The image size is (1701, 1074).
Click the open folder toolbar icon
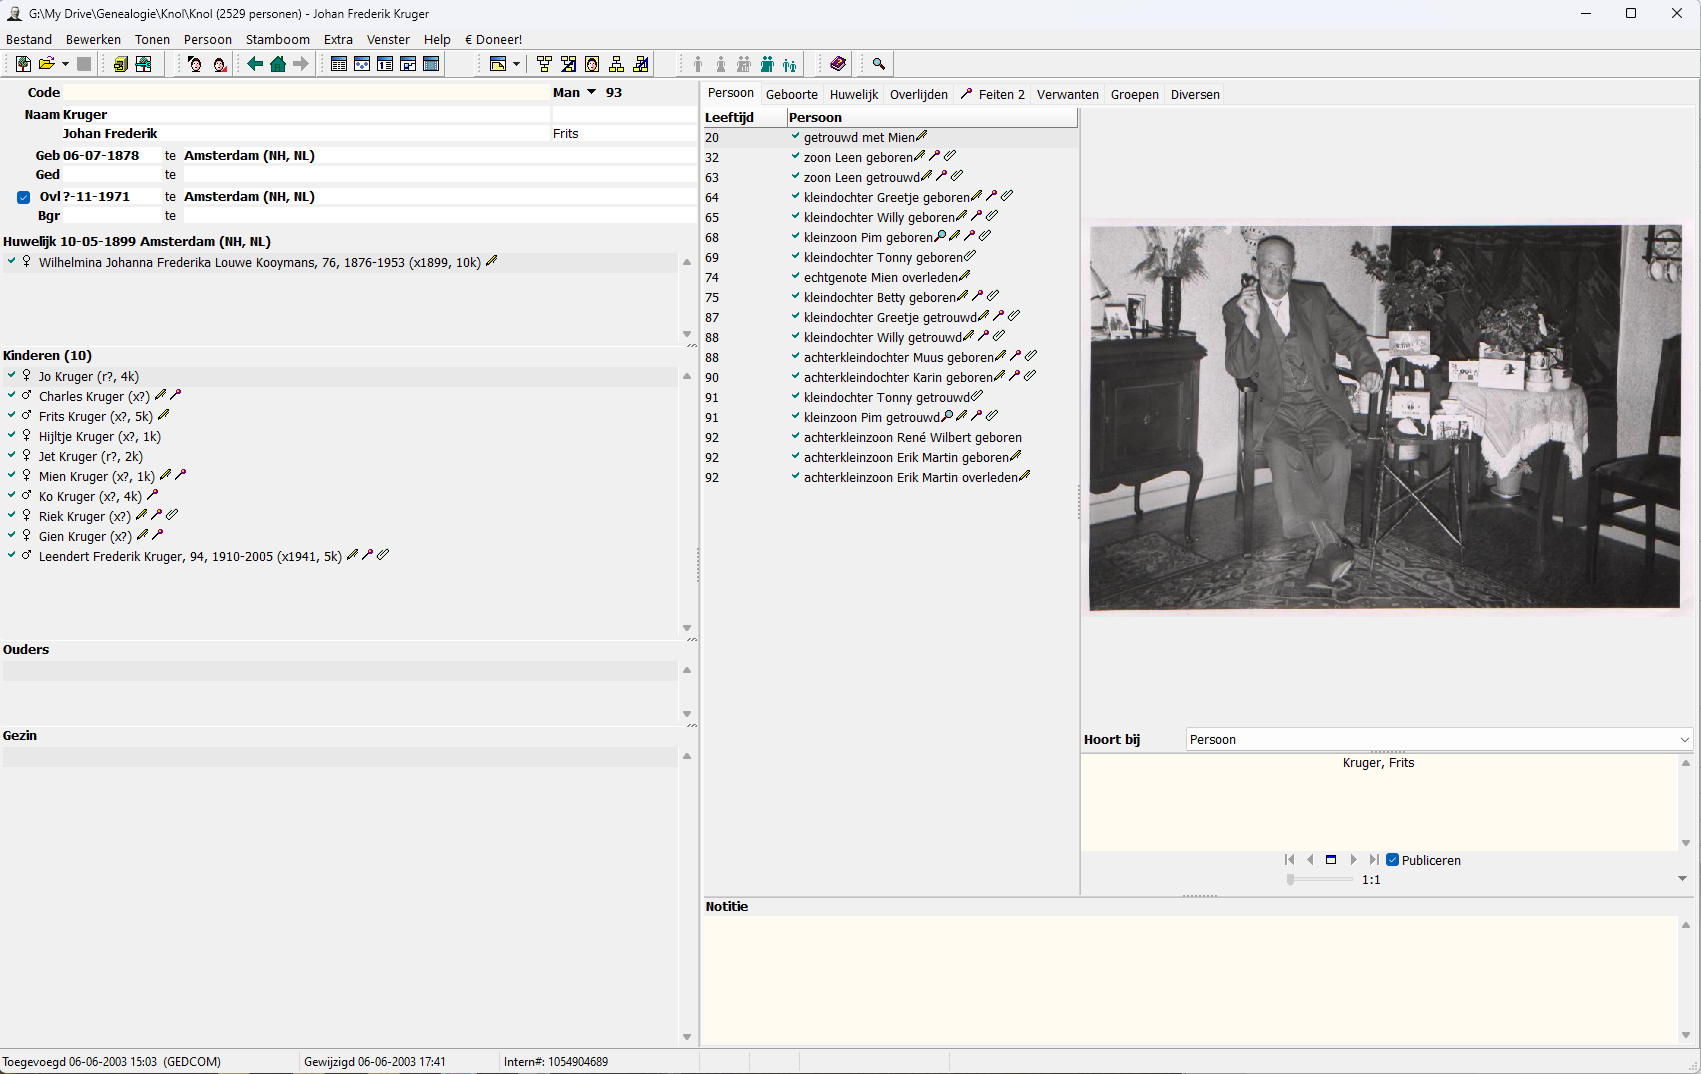click(46, 64)
